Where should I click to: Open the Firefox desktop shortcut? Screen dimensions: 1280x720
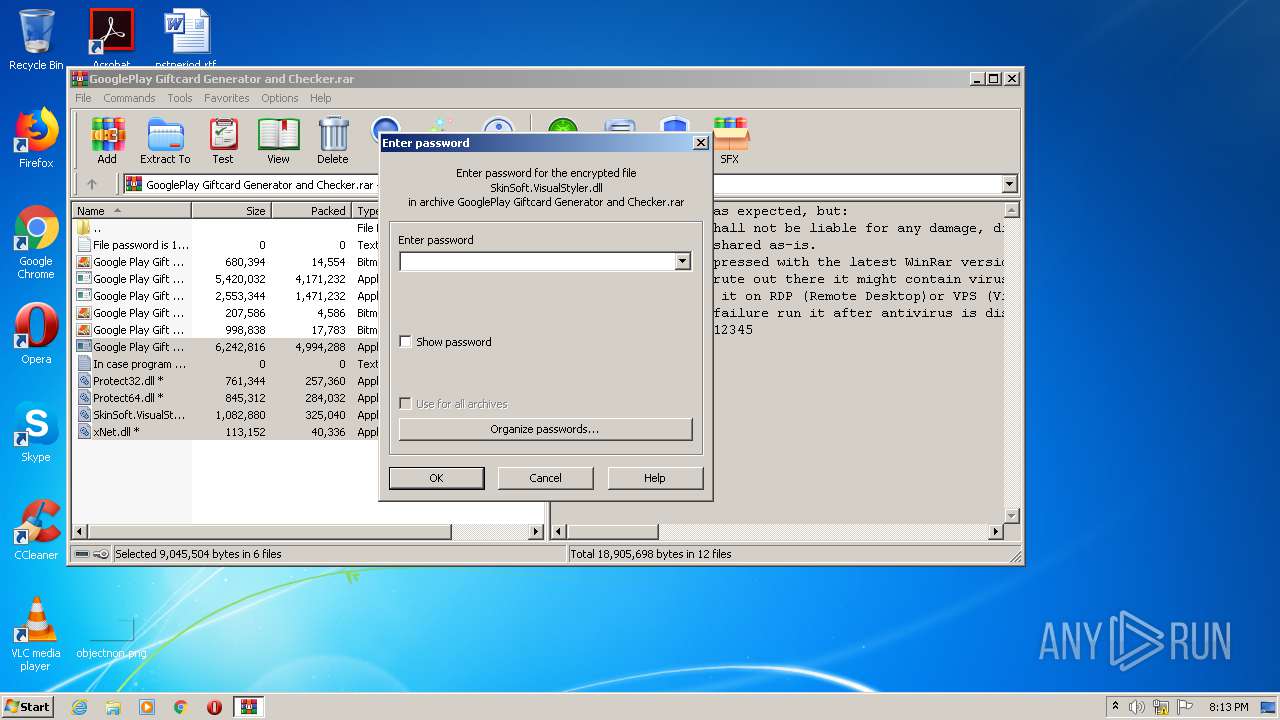36,138
